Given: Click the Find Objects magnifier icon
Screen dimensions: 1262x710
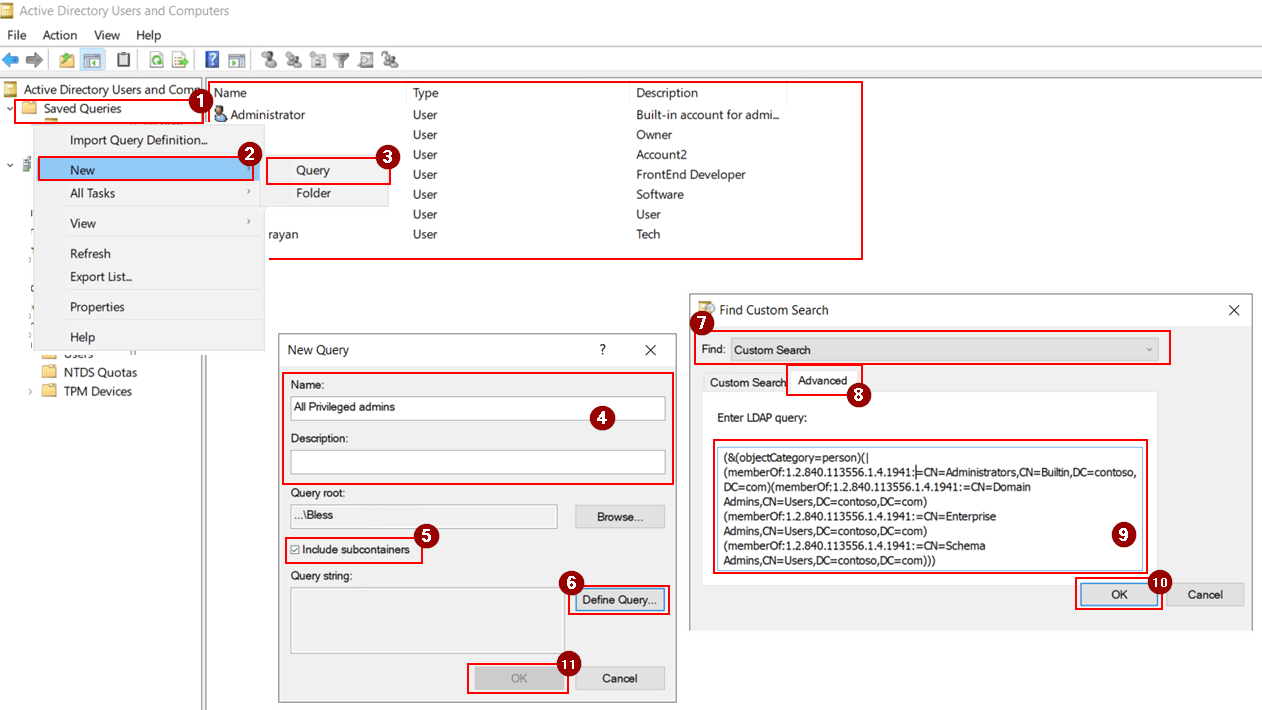Looking at the screenshot, I should pos(366,60).
